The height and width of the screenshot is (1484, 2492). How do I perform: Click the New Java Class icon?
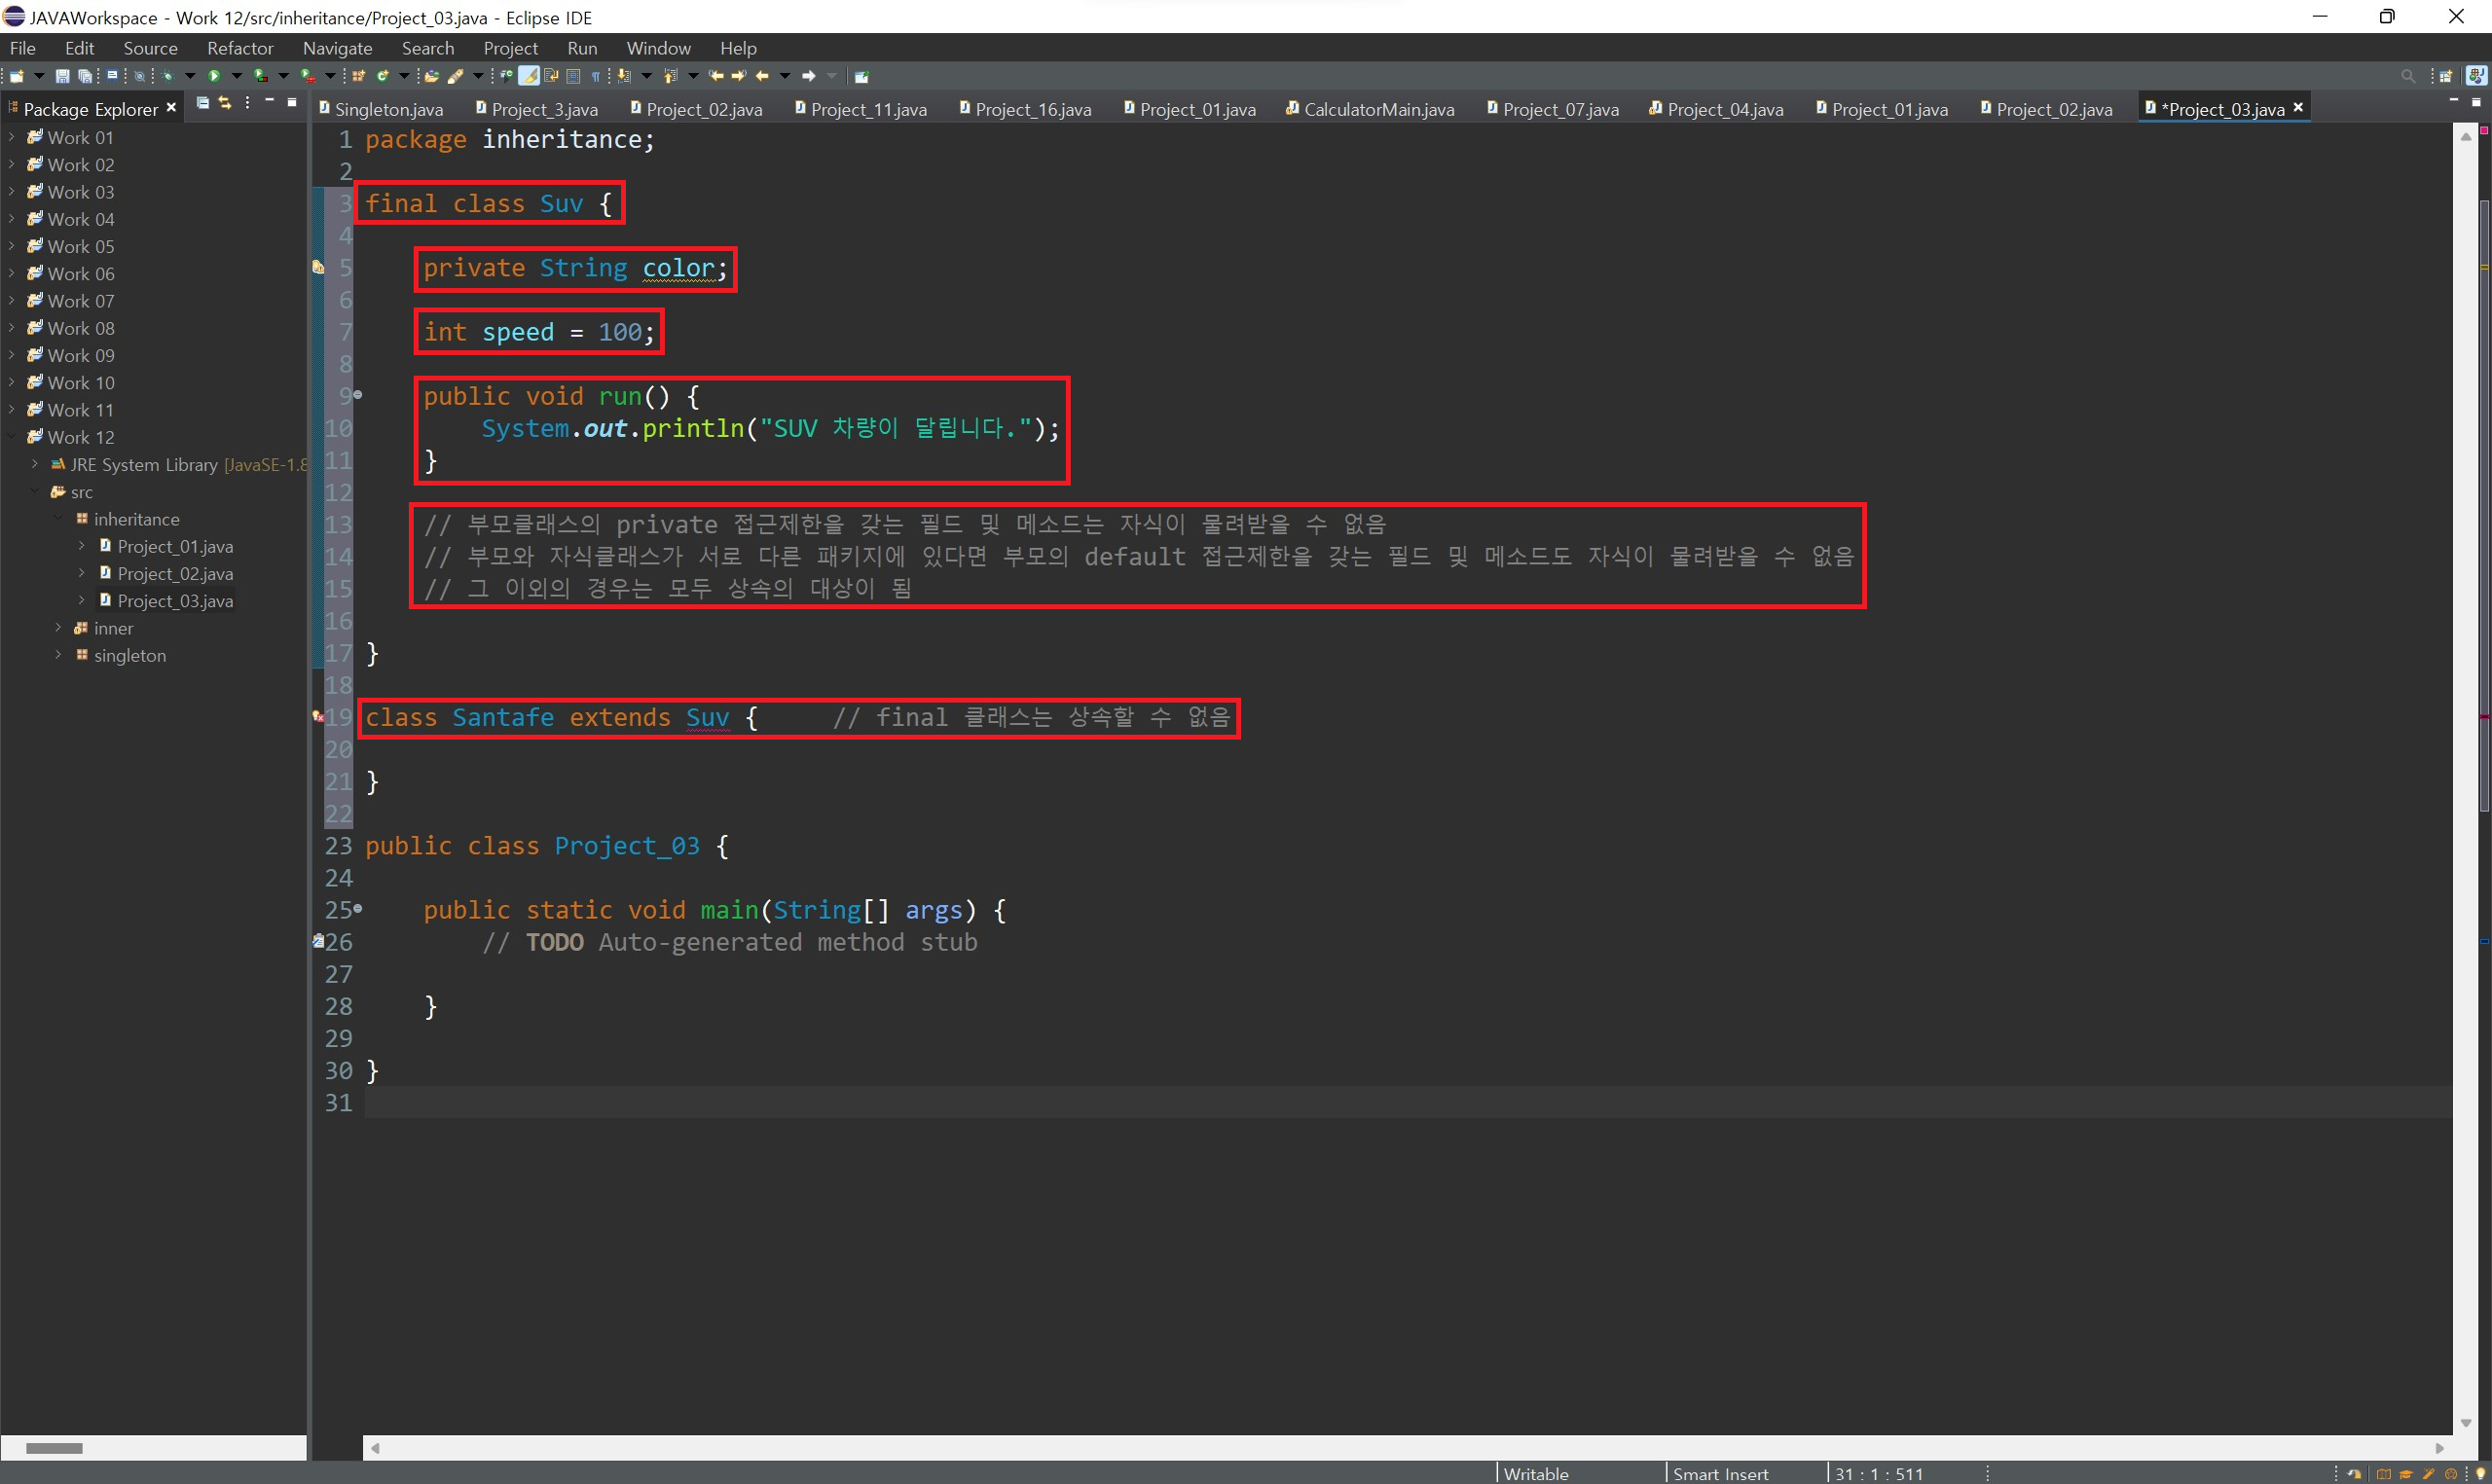(x=382, y=76)
